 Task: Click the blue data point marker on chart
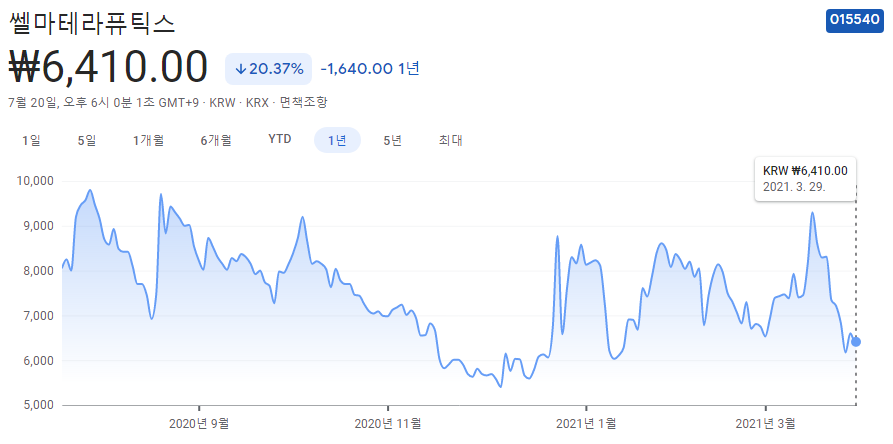(x=855, y=342)
